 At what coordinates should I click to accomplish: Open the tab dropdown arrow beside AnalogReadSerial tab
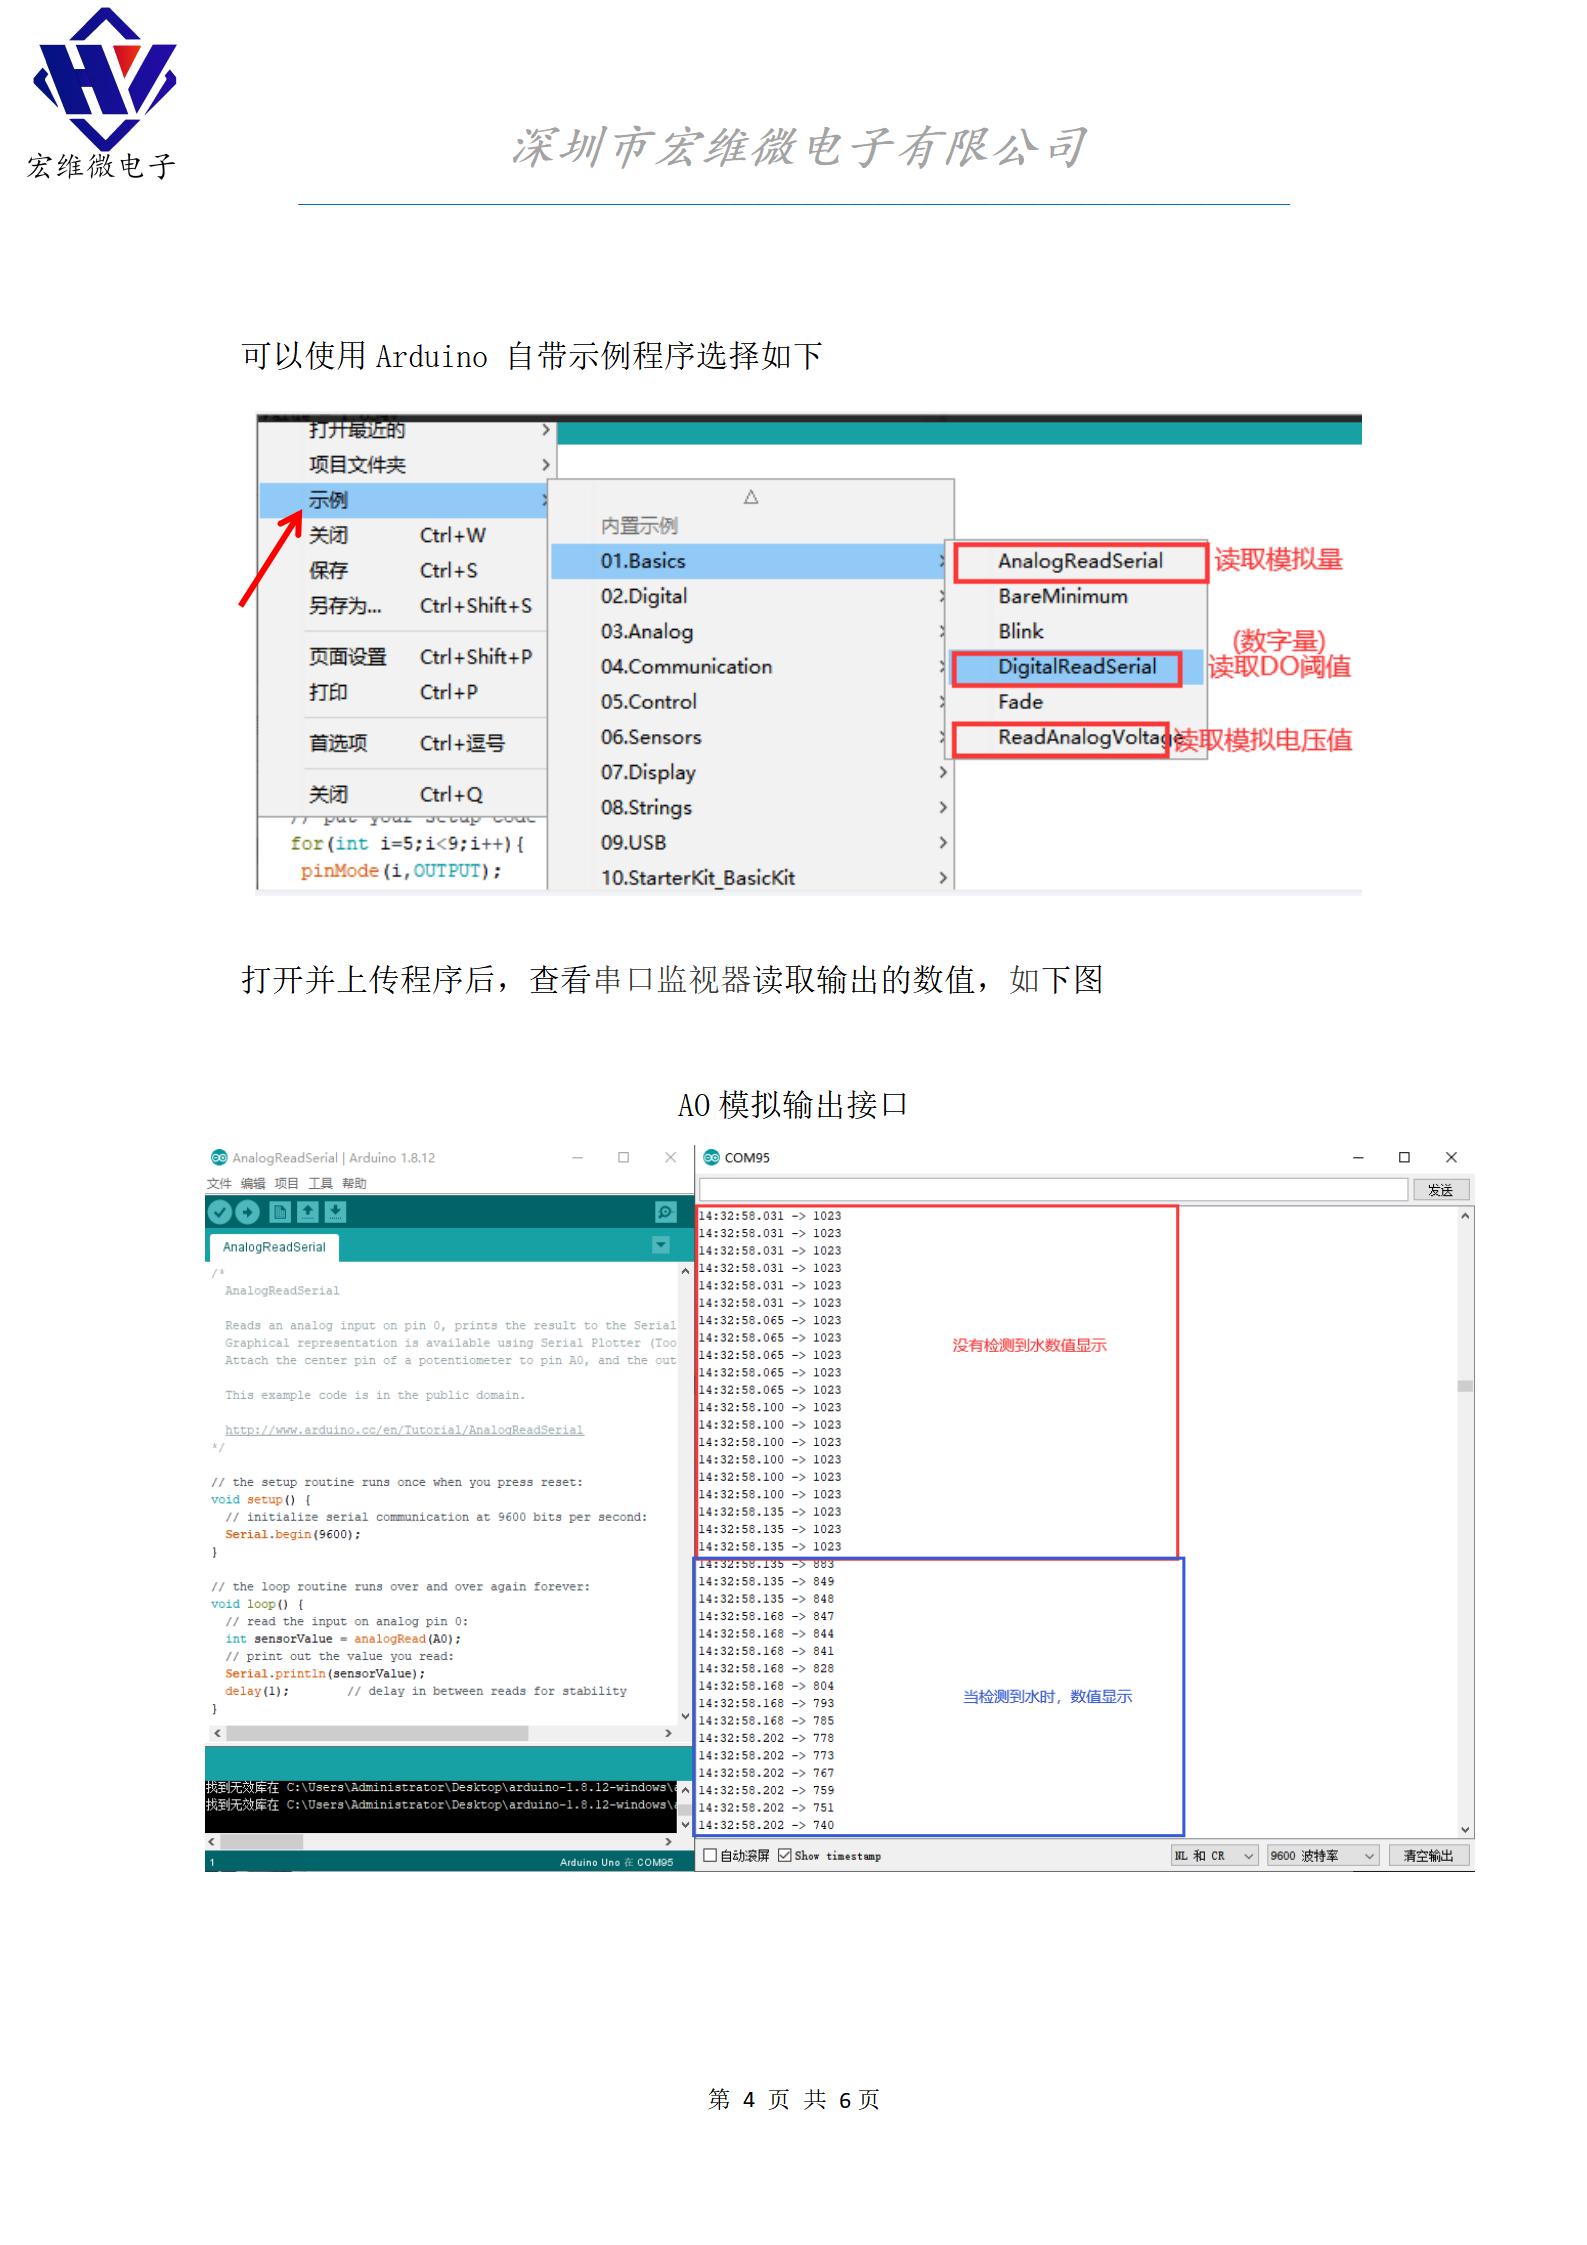[x=661, y=1245]
